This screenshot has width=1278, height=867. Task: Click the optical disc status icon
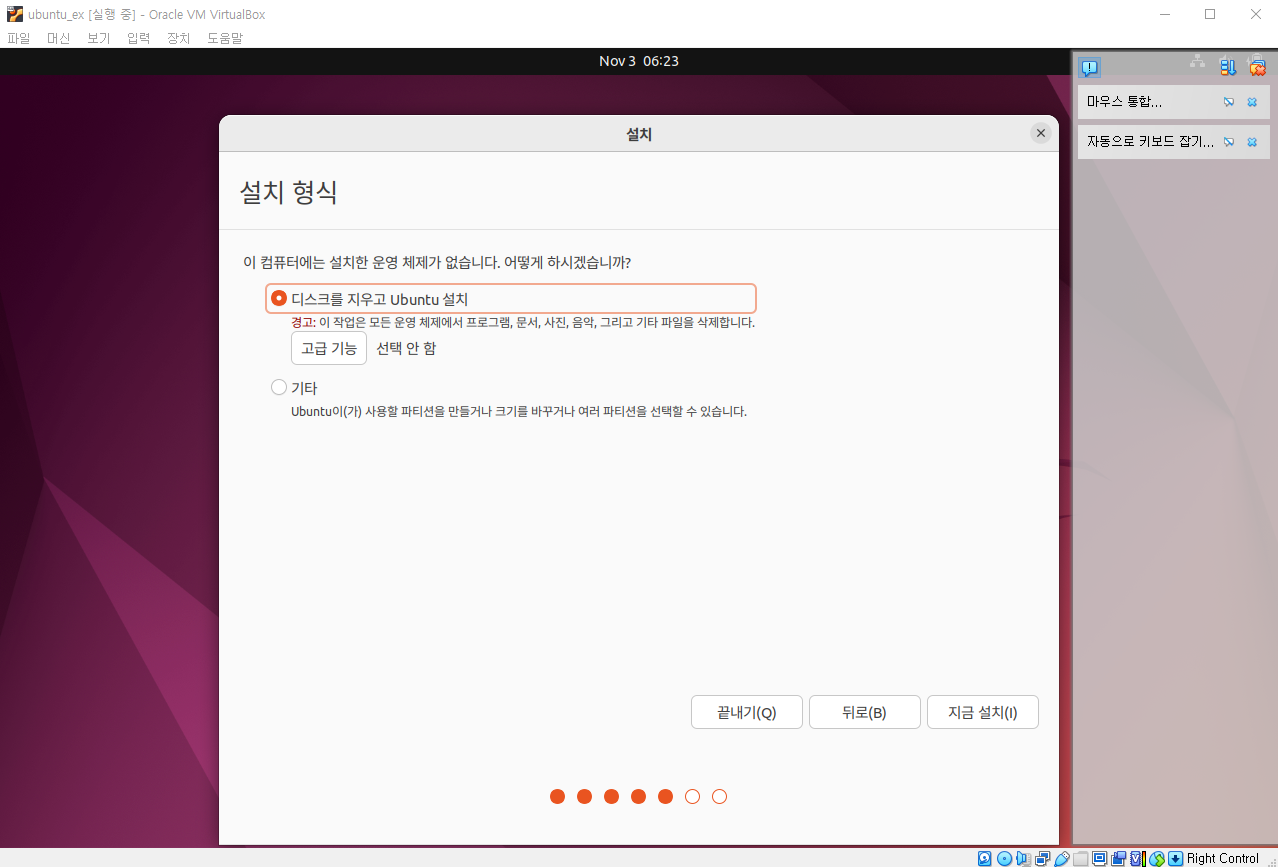pos(1004,858)
